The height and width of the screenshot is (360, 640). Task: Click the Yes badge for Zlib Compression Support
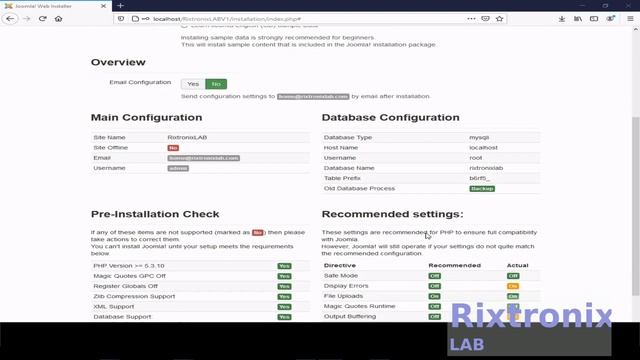coord(284,297)
